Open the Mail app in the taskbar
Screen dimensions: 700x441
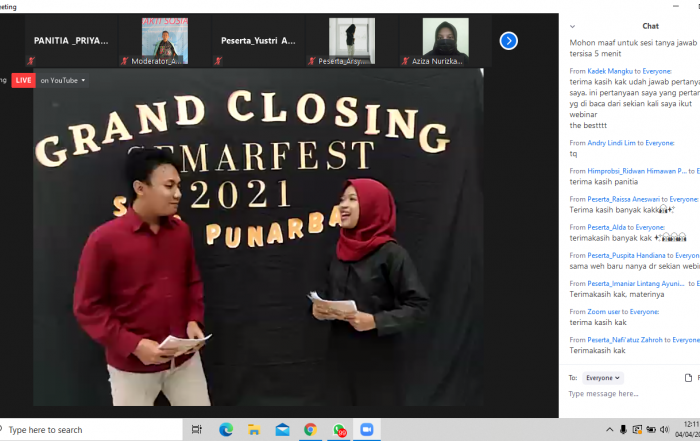pyautogui.click(x=282, y=429)
